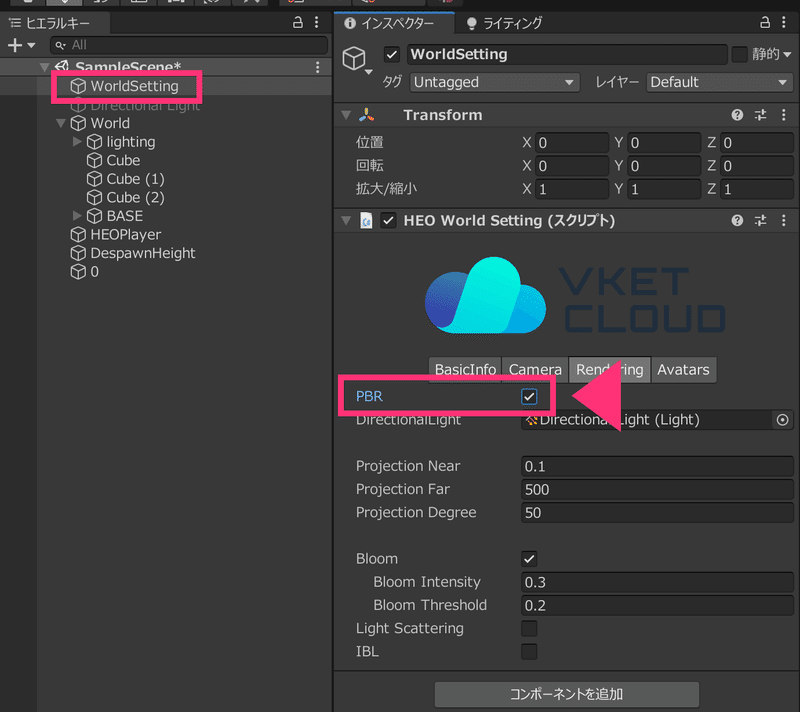800x712 pixels.
Task: Switch to the Avatars tab
Action: [x=684, y=369]
